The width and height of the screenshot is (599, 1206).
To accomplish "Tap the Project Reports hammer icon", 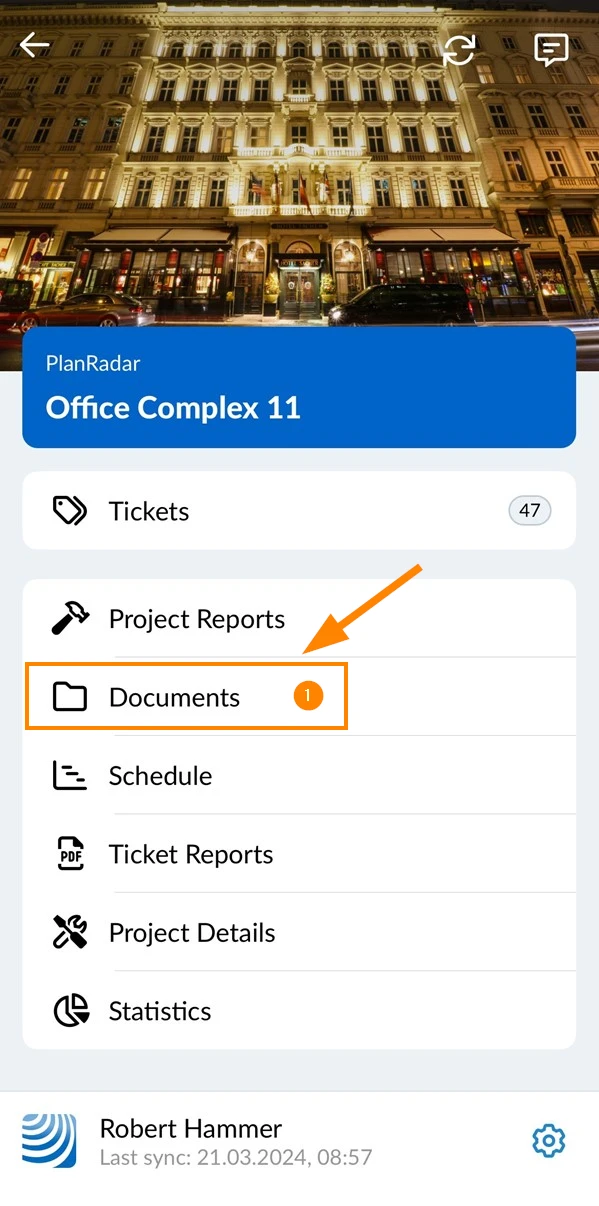I will pos(70,619).
